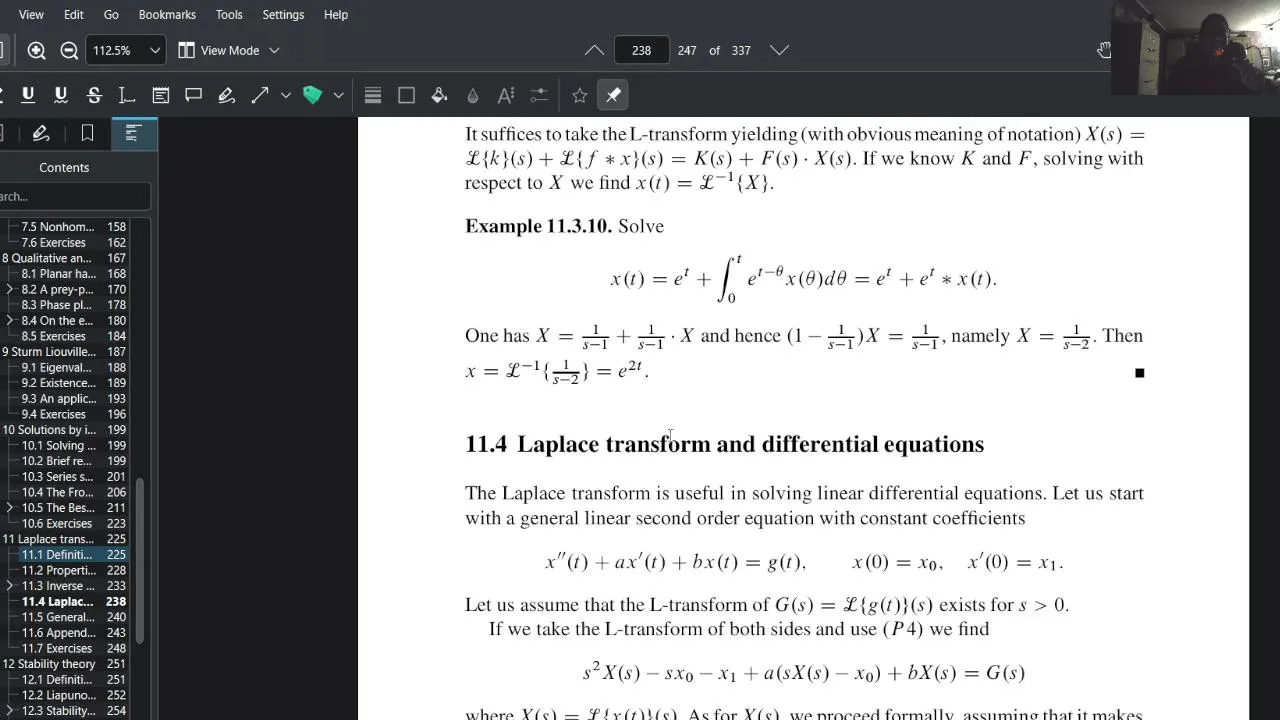Screen dimensions: 1280x720
Task: Open the Go menu
Action: 111,15
